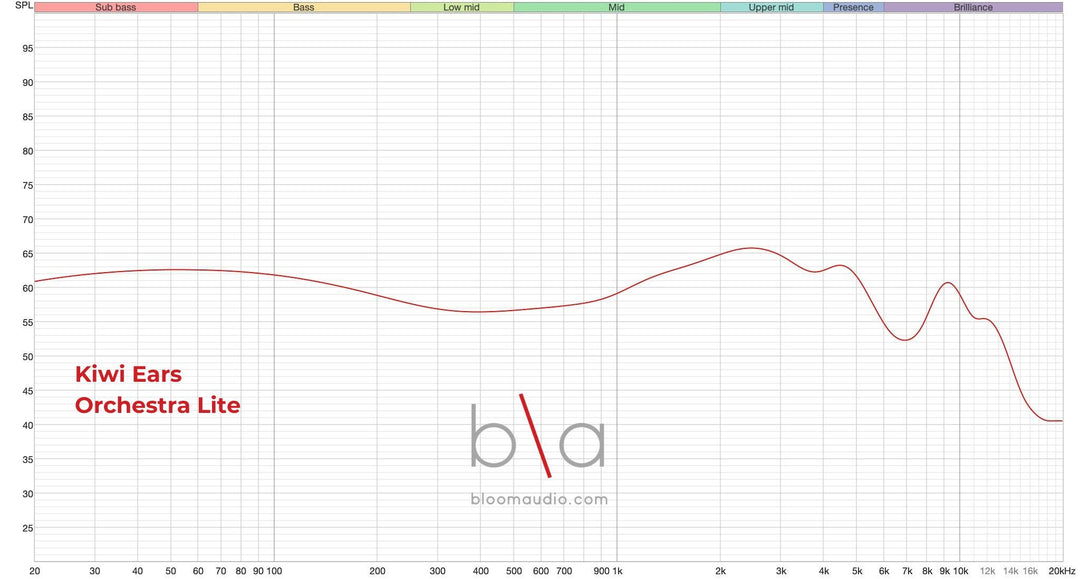Click the 2k frequency axis tick label
This screenshot has height=579, width=1080.
click(720, 571)
